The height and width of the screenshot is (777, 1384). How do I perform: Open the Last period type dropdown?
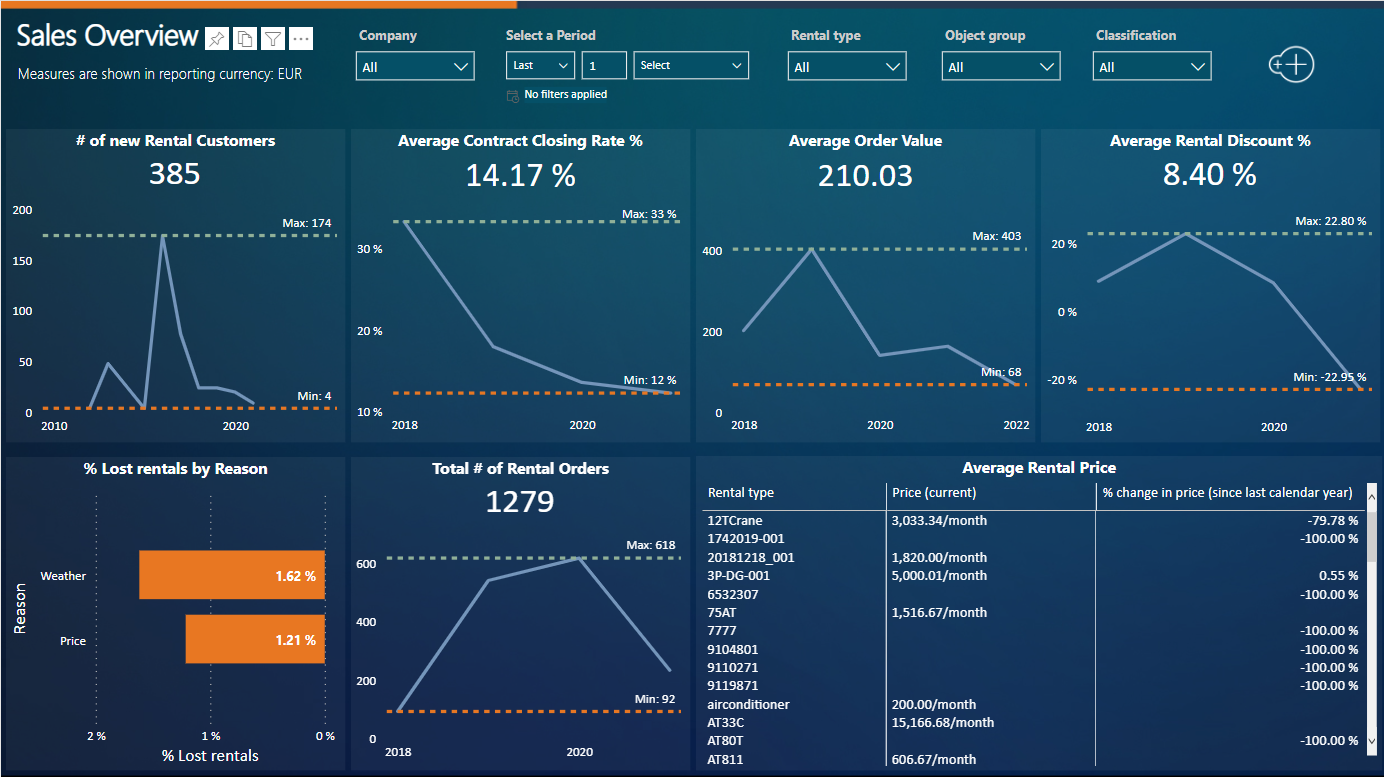(x=540, y=65)
